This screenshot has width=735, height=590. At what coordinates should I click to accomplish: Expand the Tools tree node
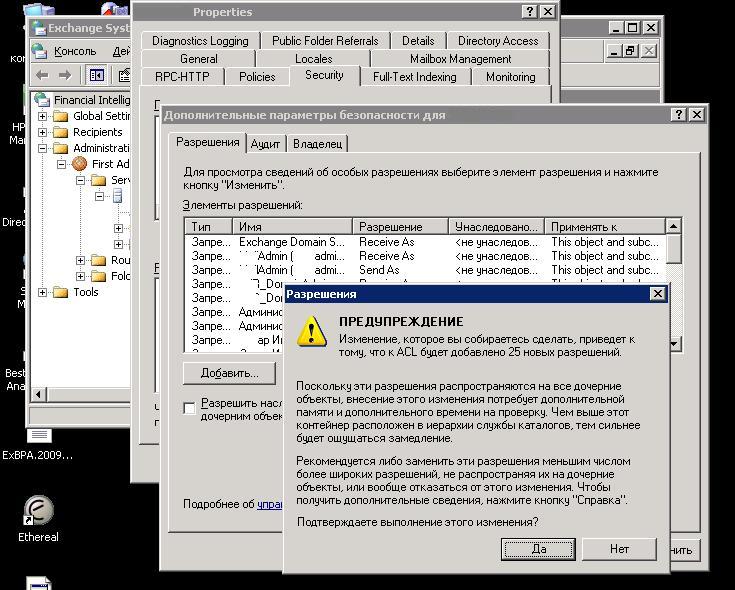point(43,292)
